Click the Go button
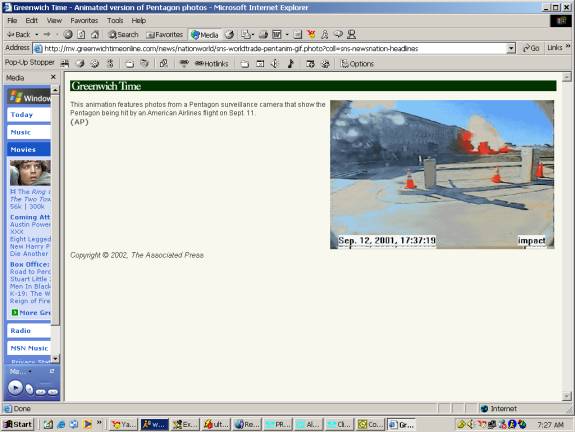575x432 pixels. pyautogui.click(x=531, y=48)
